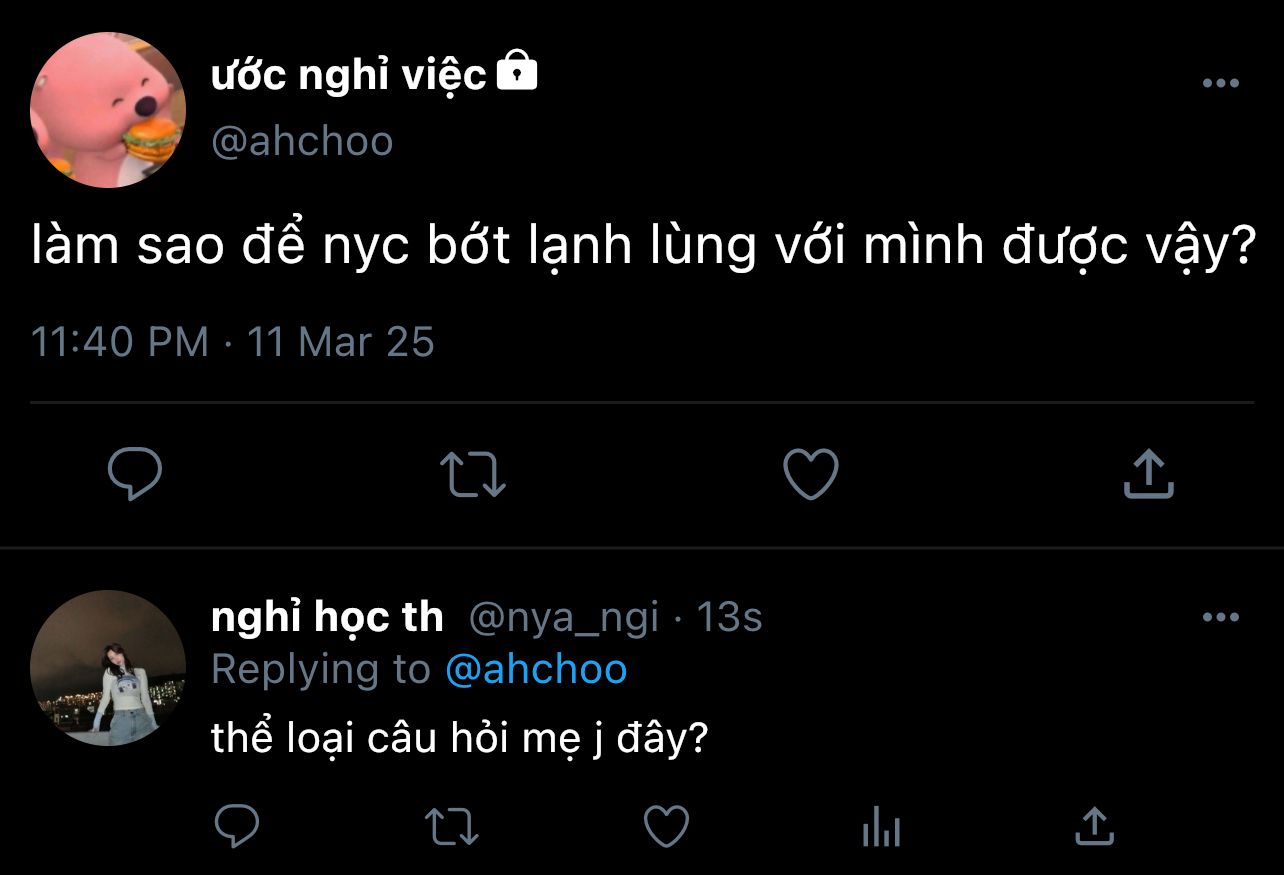This screenshot has width=1284, height=875.
Task: Open nya_ngi's profile photo
Action: click(108, 667)
